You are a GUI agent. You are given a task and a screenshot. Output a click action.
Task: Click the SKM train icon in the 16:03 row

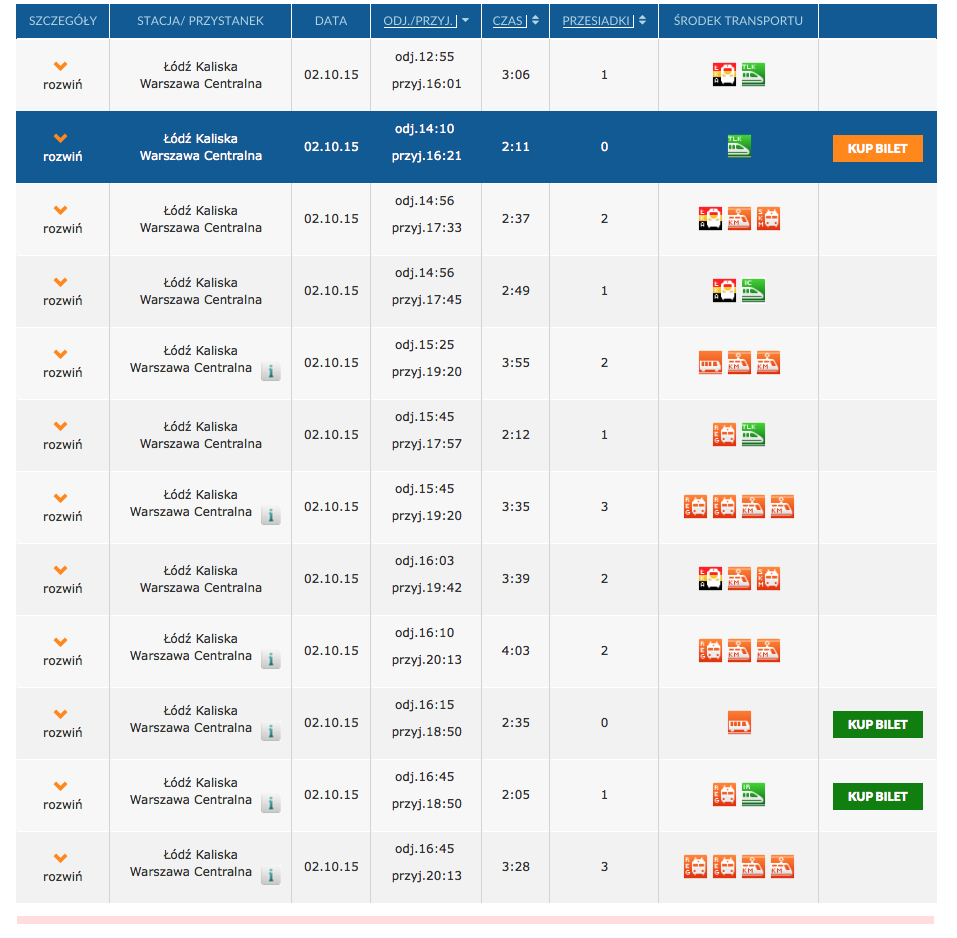tap(768, 579)
